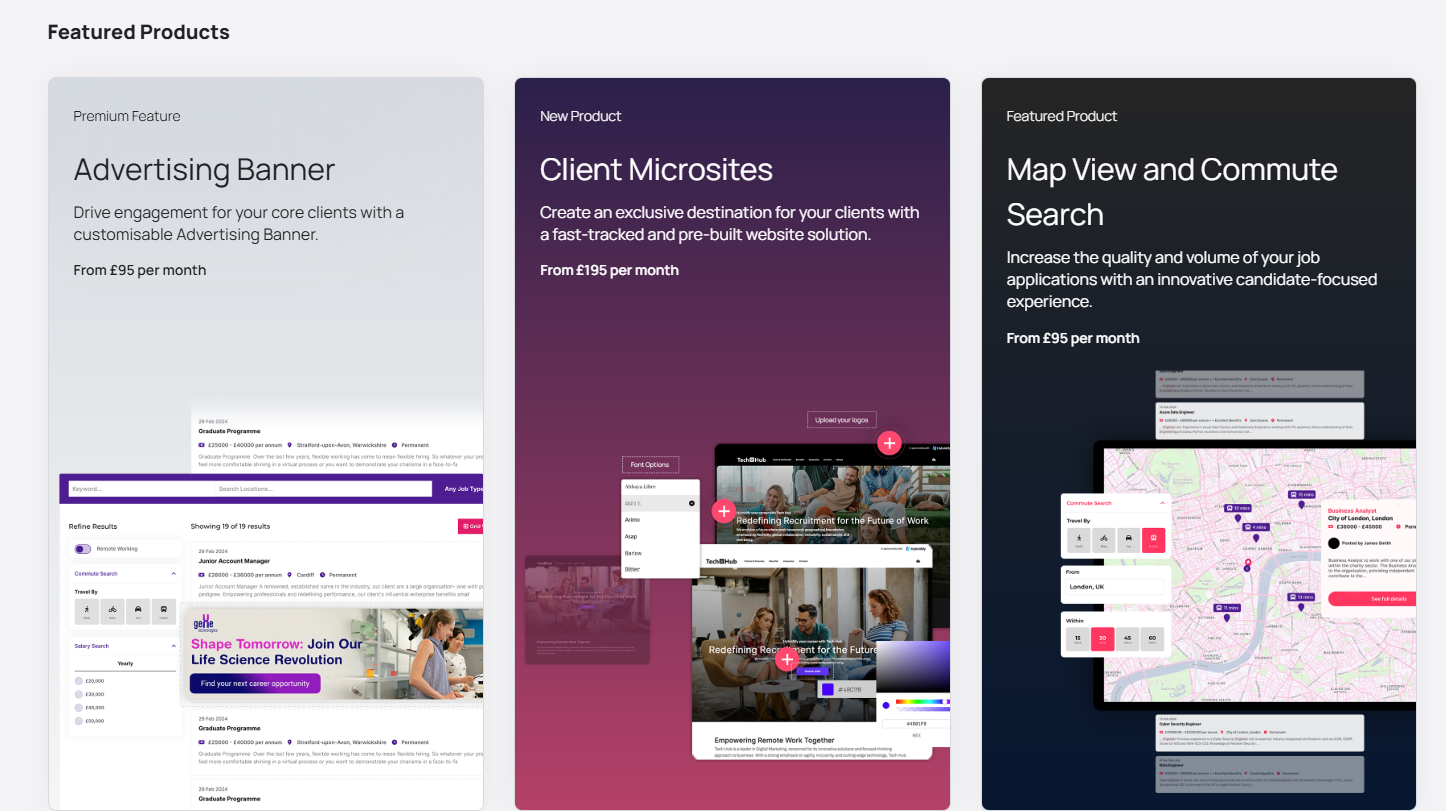Select Walk travel icon in Advertising Banner card
Screen dimensions: 1446x811
click(86, 611)
